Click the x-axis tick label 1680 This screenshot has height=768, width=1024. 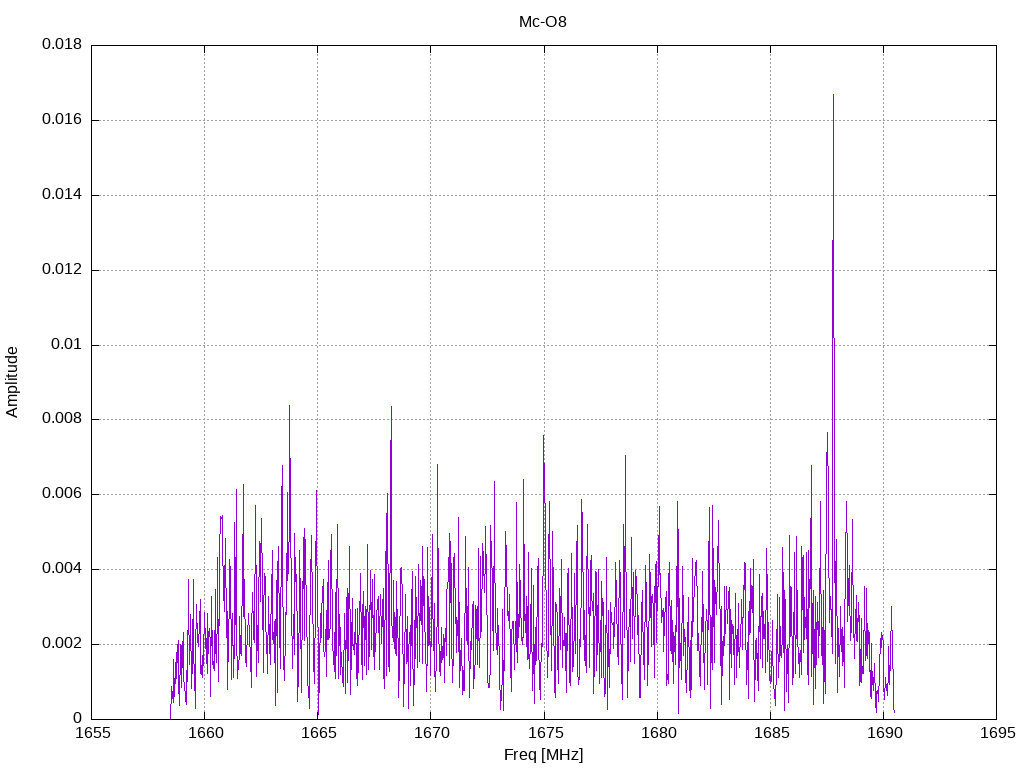tap(658, 733)
